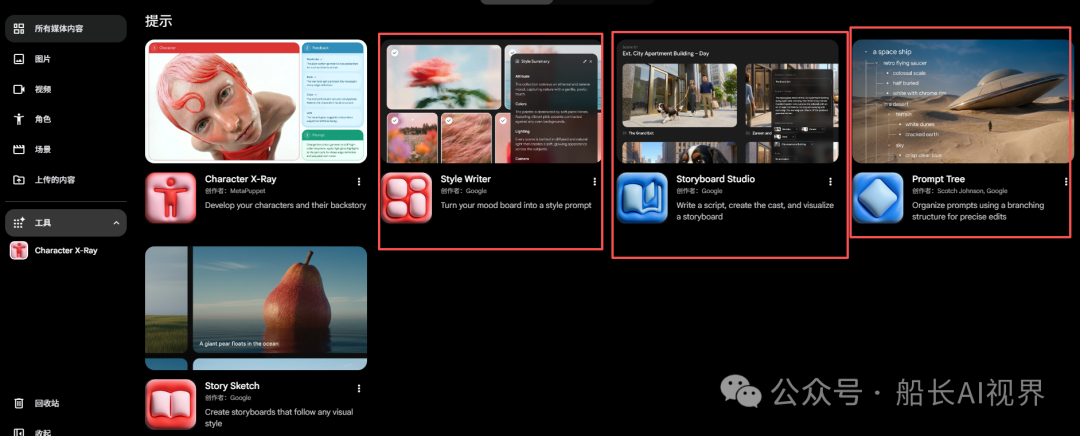
Task: Click the 提示 section heading
Action: tap(158, 21)
